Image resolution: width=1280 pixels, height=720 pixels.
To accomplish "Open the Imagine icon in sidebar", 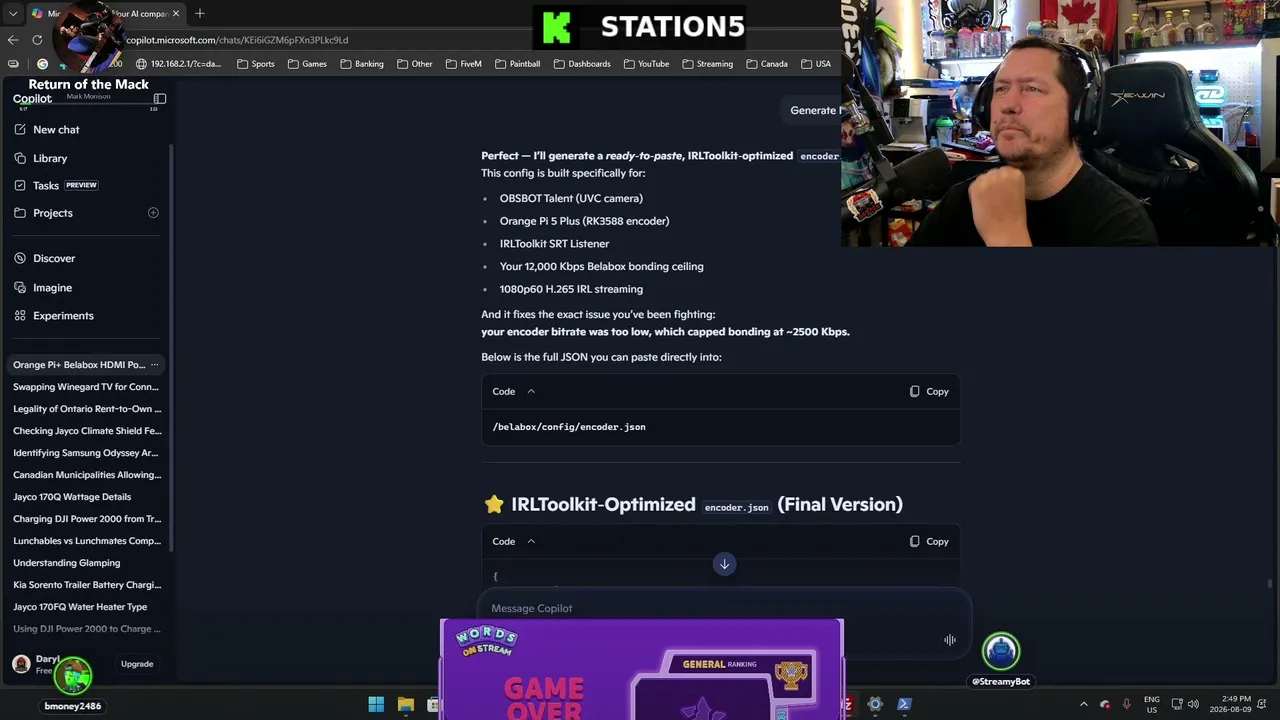I will click(x=20, y=288).
